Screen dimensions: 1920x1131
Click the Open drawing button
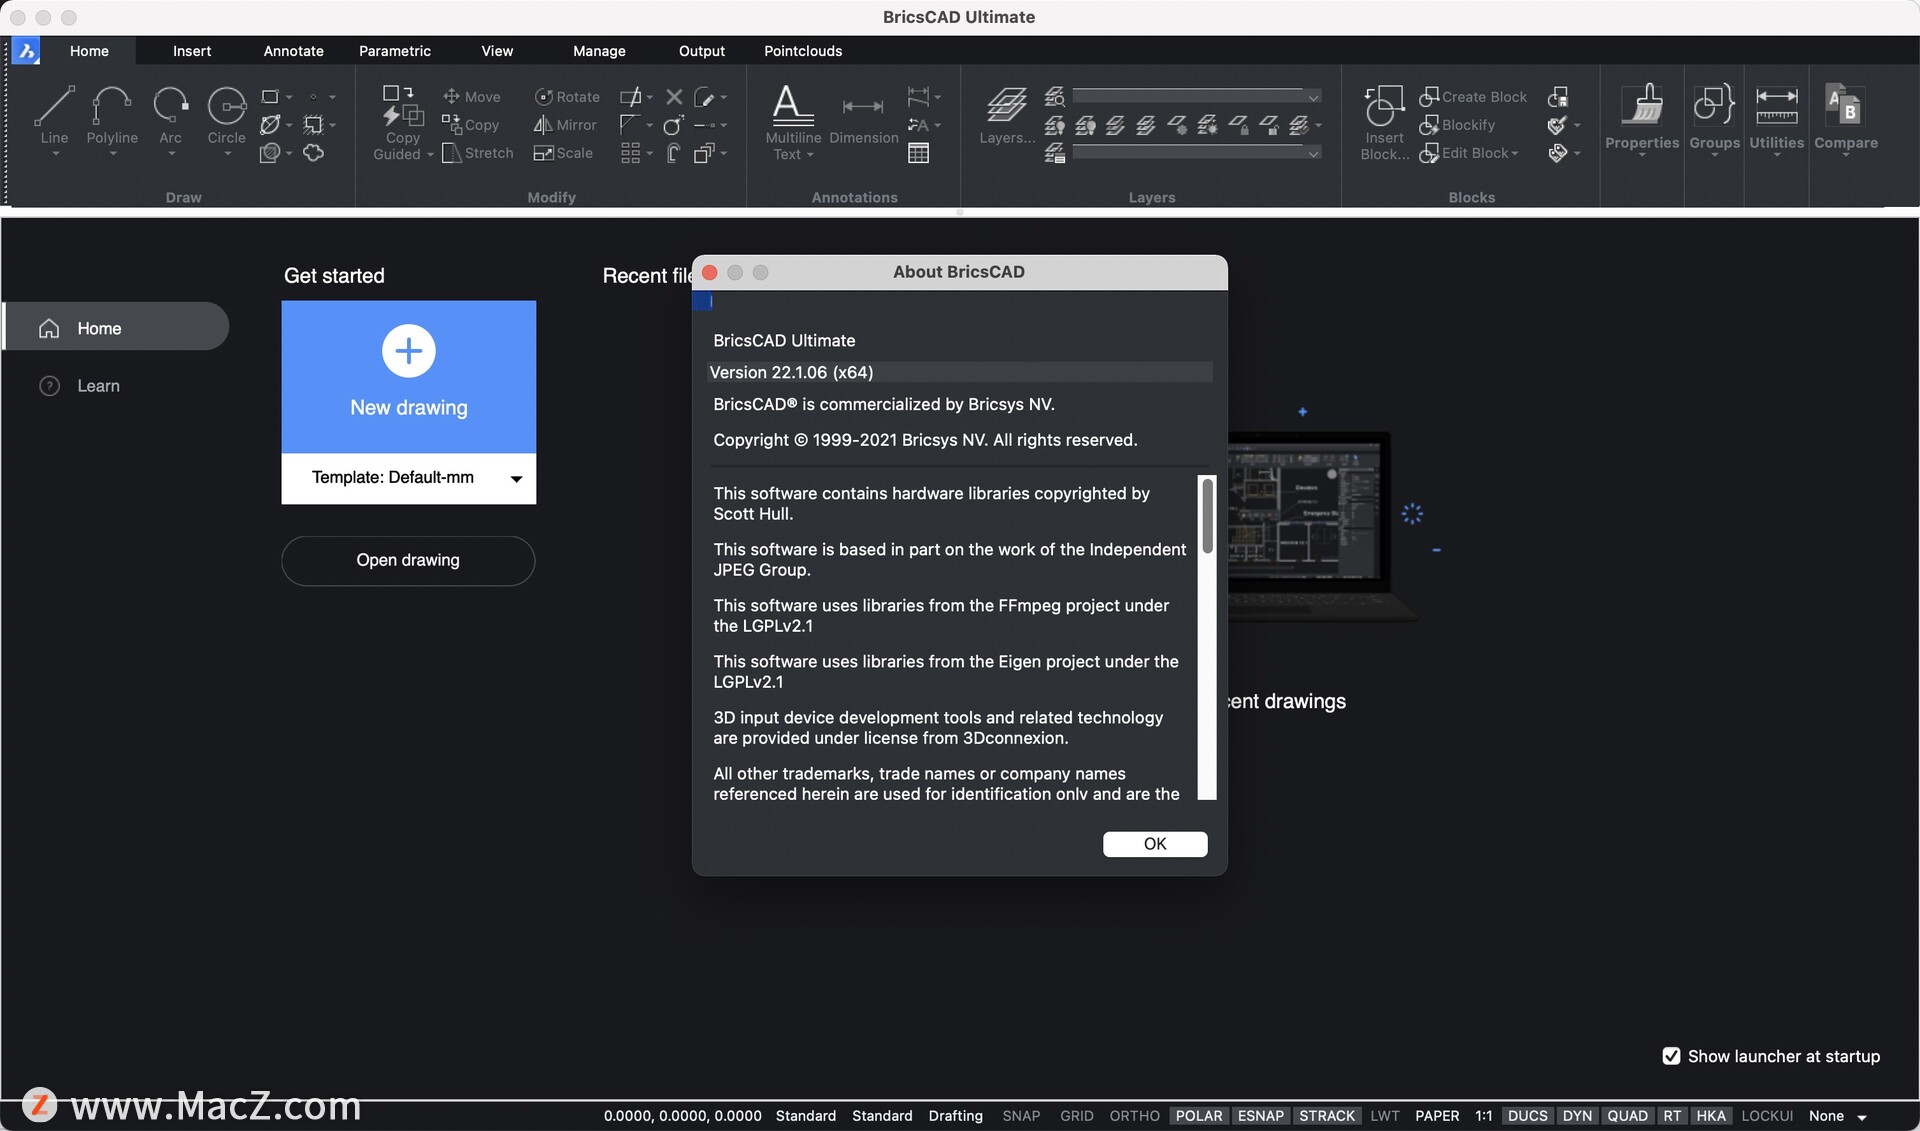[407, 560]
